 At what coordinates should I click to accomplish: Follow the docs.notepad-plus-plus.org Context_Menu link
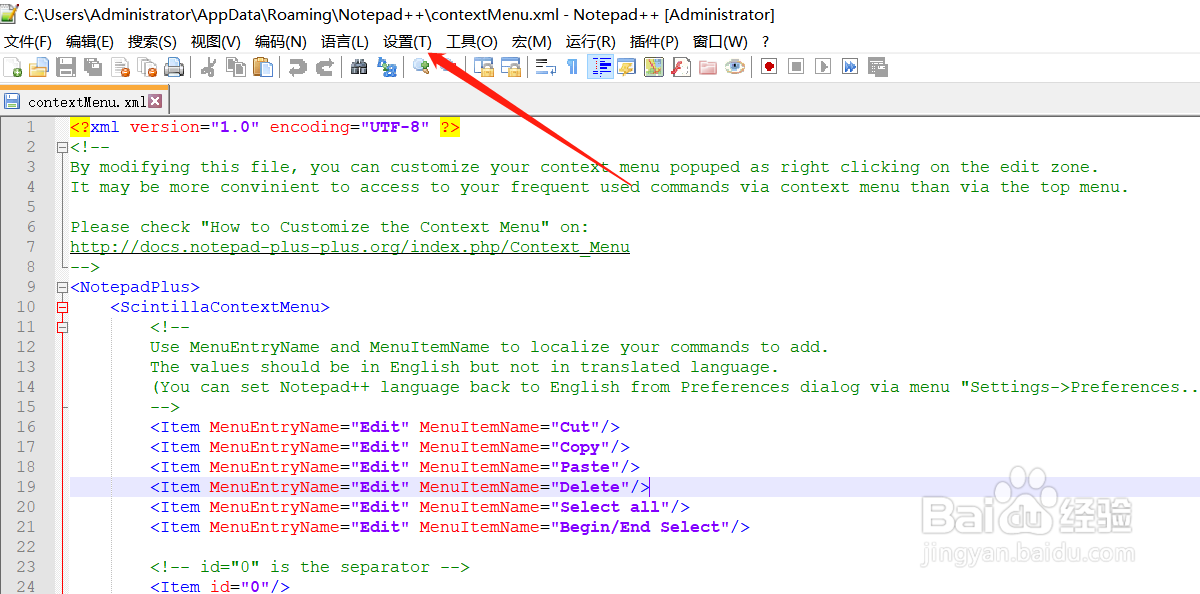click(x=350, y=247)
